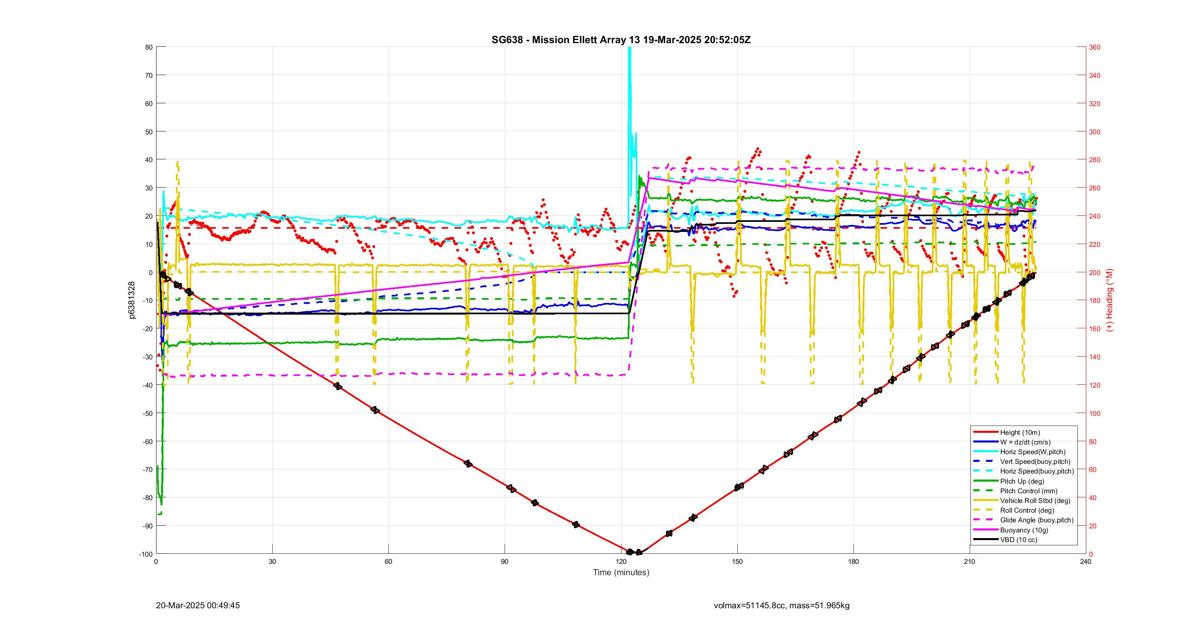Click the 'Time (minutes)' x-axis label
Screen dimensions: 1200x622
click(x=620, y=572)
